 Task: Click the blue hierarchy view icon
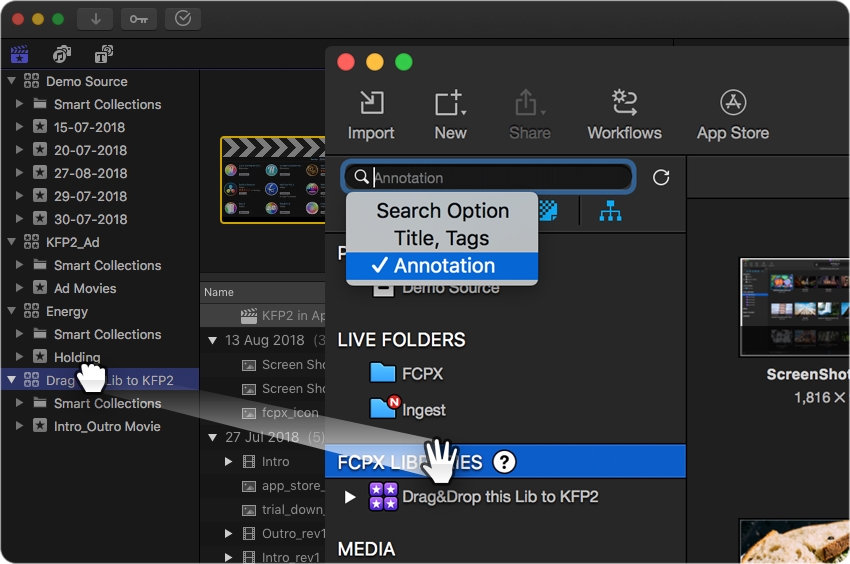pos(610,211)
